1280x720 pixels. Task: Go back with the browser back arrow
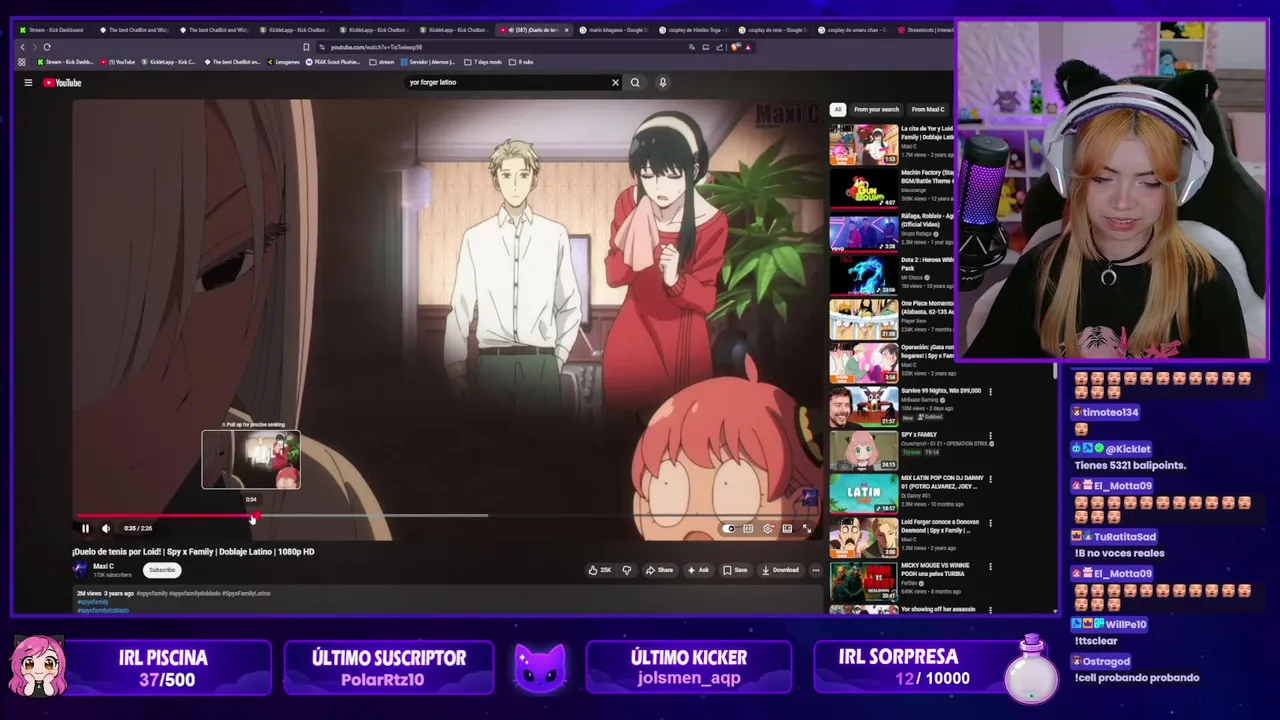click(x=23, y=47)
